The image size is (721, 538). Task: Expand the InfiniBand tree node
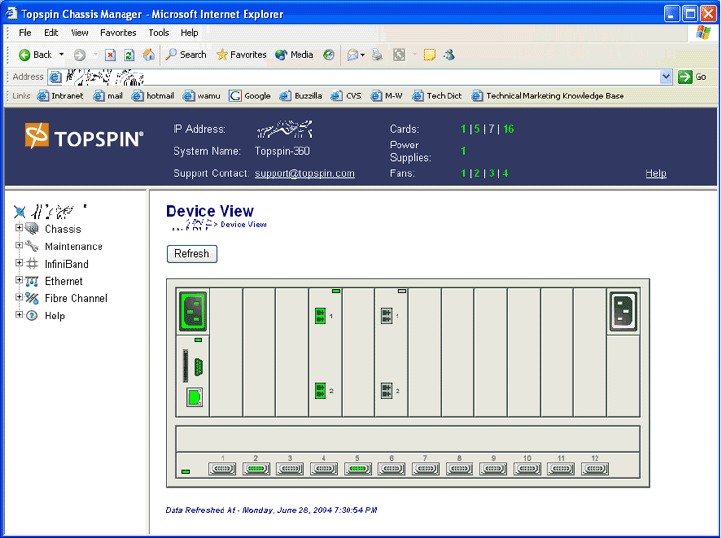click(x=19, y=264)
